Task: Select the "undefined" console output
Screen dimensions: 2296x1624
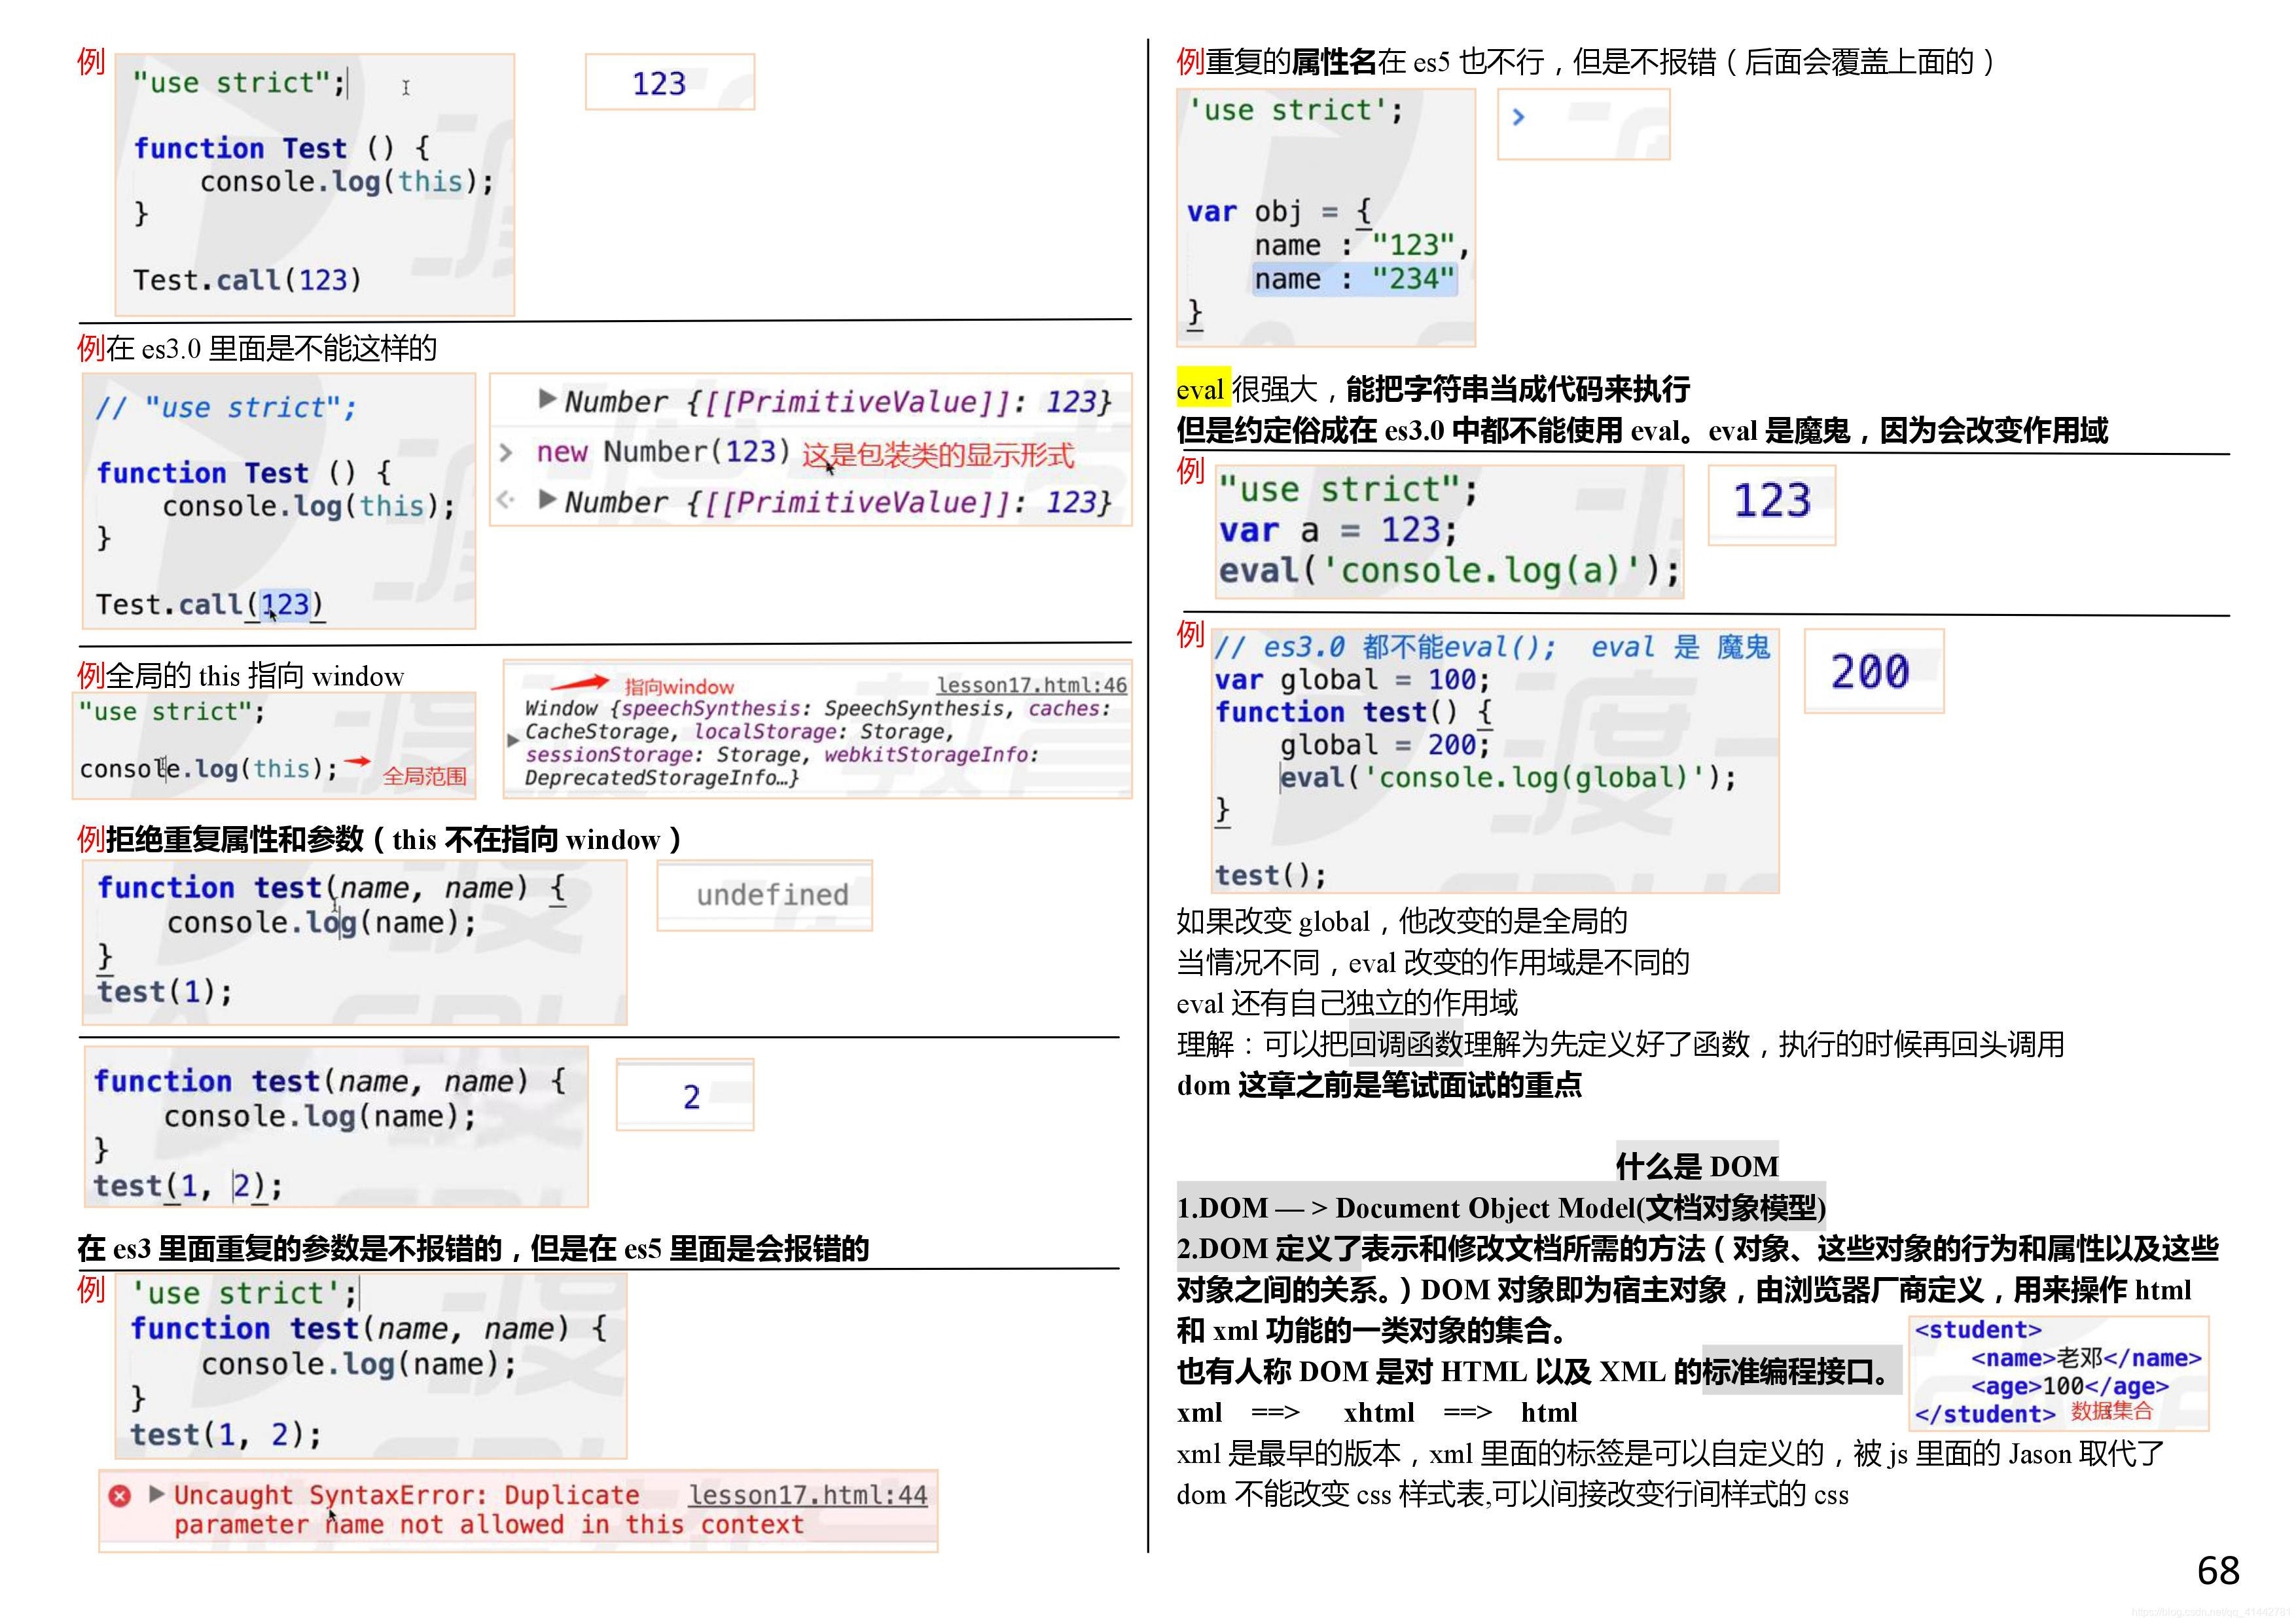Action: [772, 895]
